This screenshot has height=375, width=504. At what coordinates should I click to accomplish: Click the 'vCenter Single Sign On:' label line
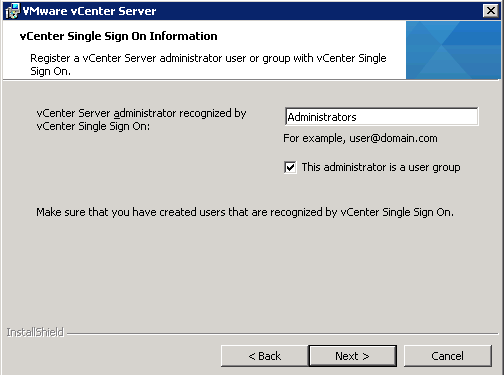pyautogui.click(x=93, y=126)
